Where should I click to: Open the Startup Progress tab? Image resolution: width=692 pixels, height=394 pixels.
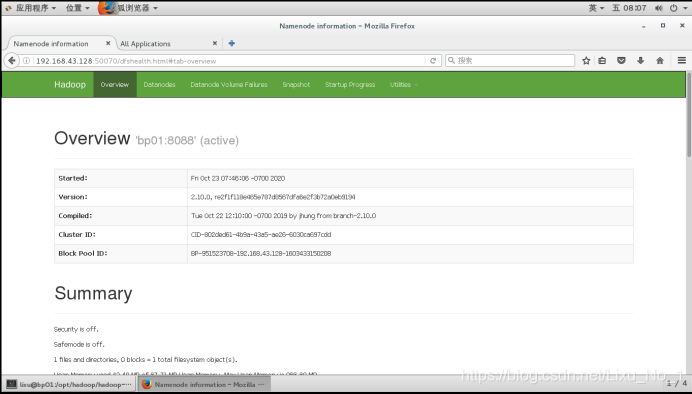(x=350, y=85)
